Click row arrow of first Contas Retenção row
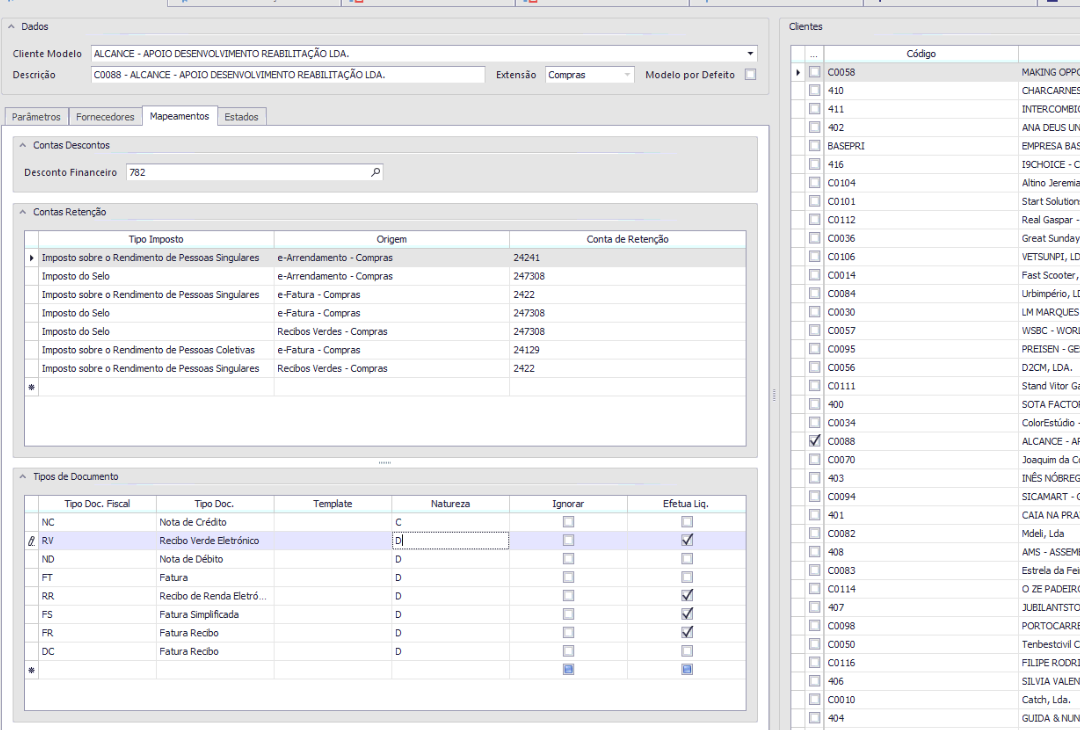 [x=31, y=258]
